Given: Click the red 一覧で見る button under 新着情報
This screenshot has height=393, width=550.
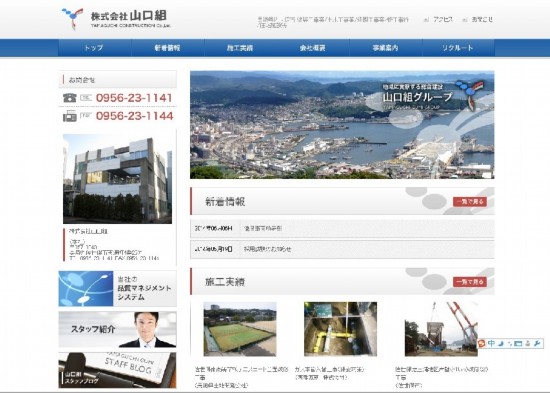Looking at the screenshot, I should pos(470,201).
